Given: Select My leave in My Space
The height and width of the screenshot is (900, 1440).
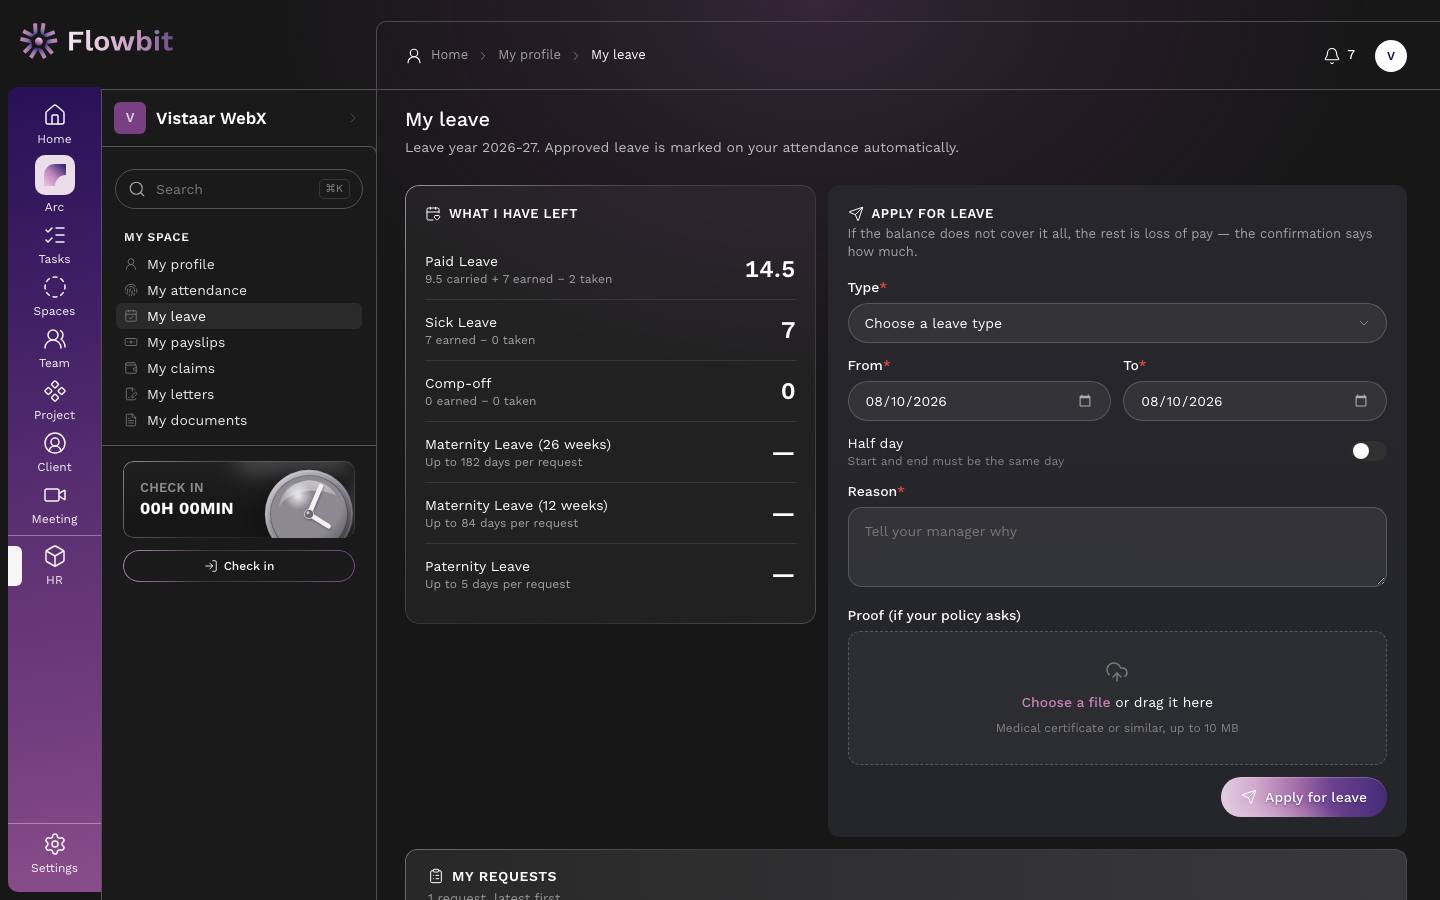Looking at the screenshot, I should (x=239, y=316).
